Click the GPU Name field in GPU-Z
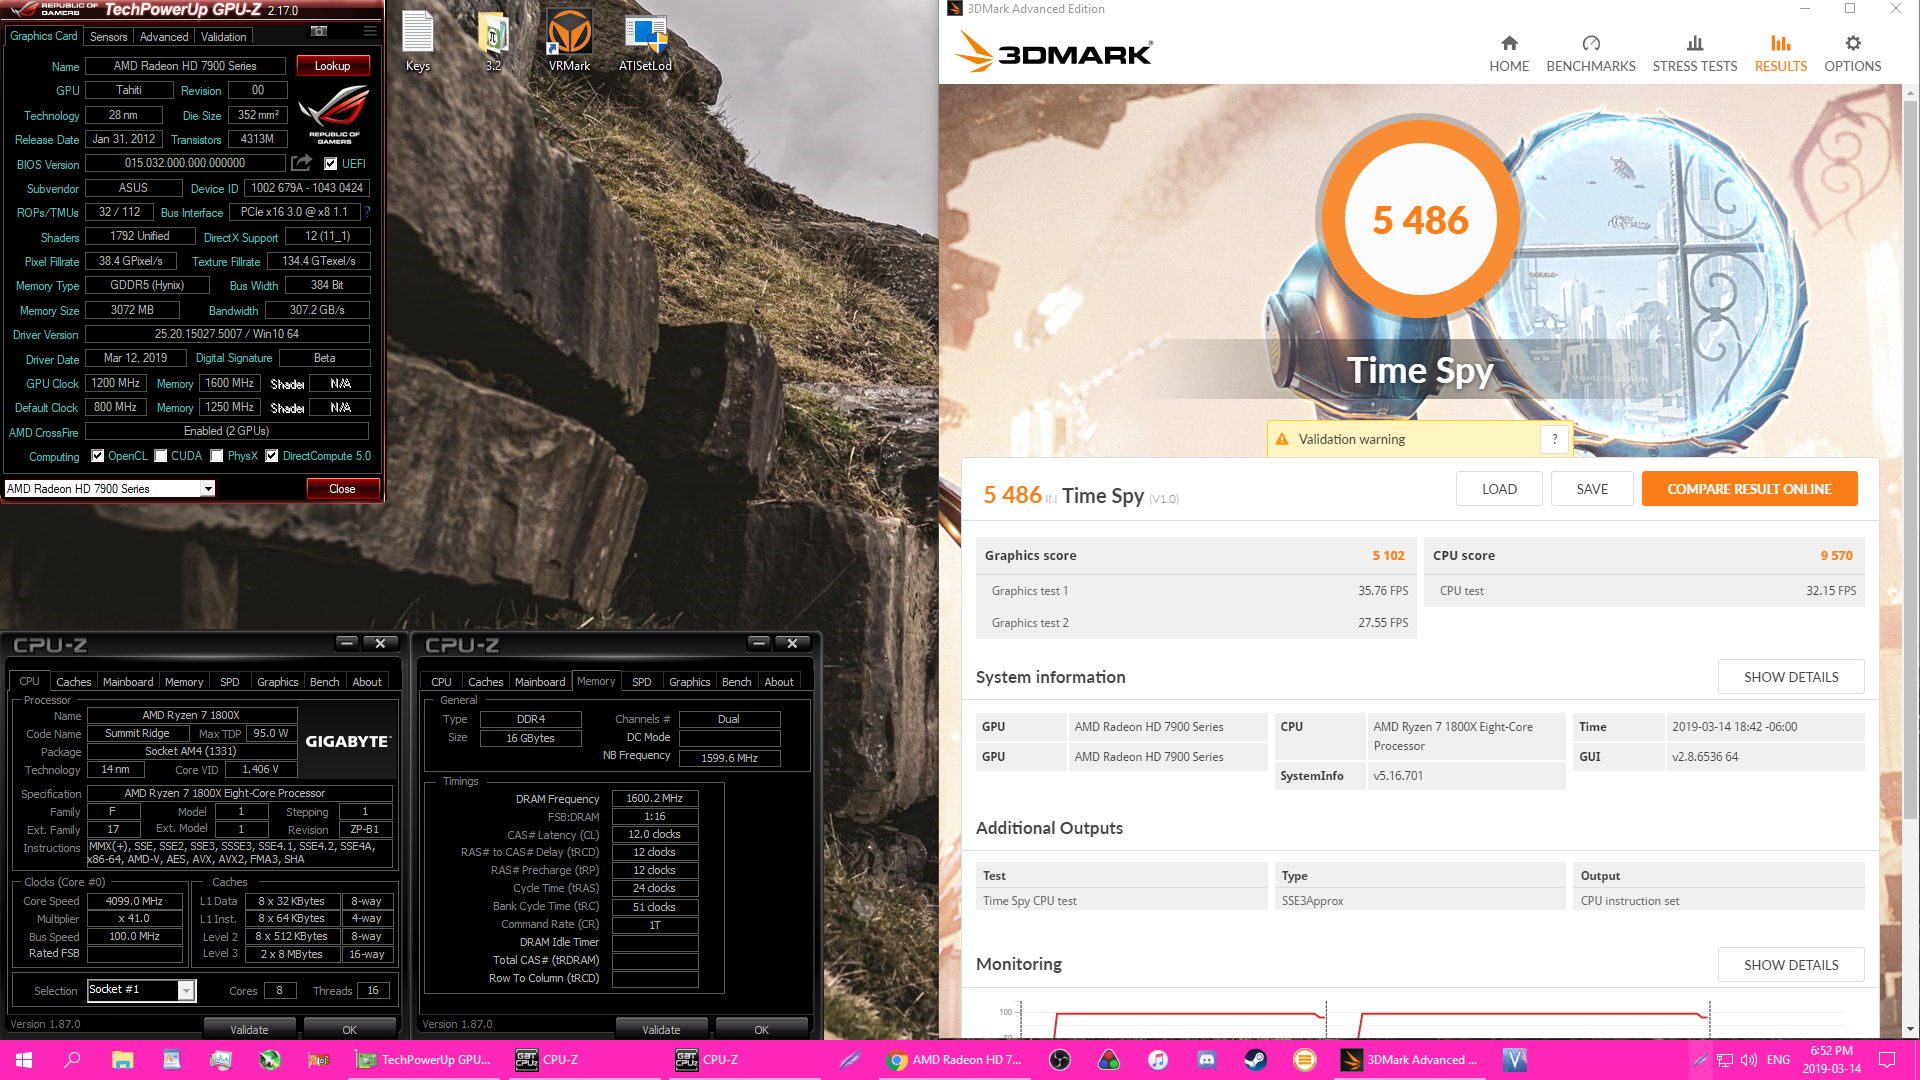1920x1080 pixels. tap(186, 66)
